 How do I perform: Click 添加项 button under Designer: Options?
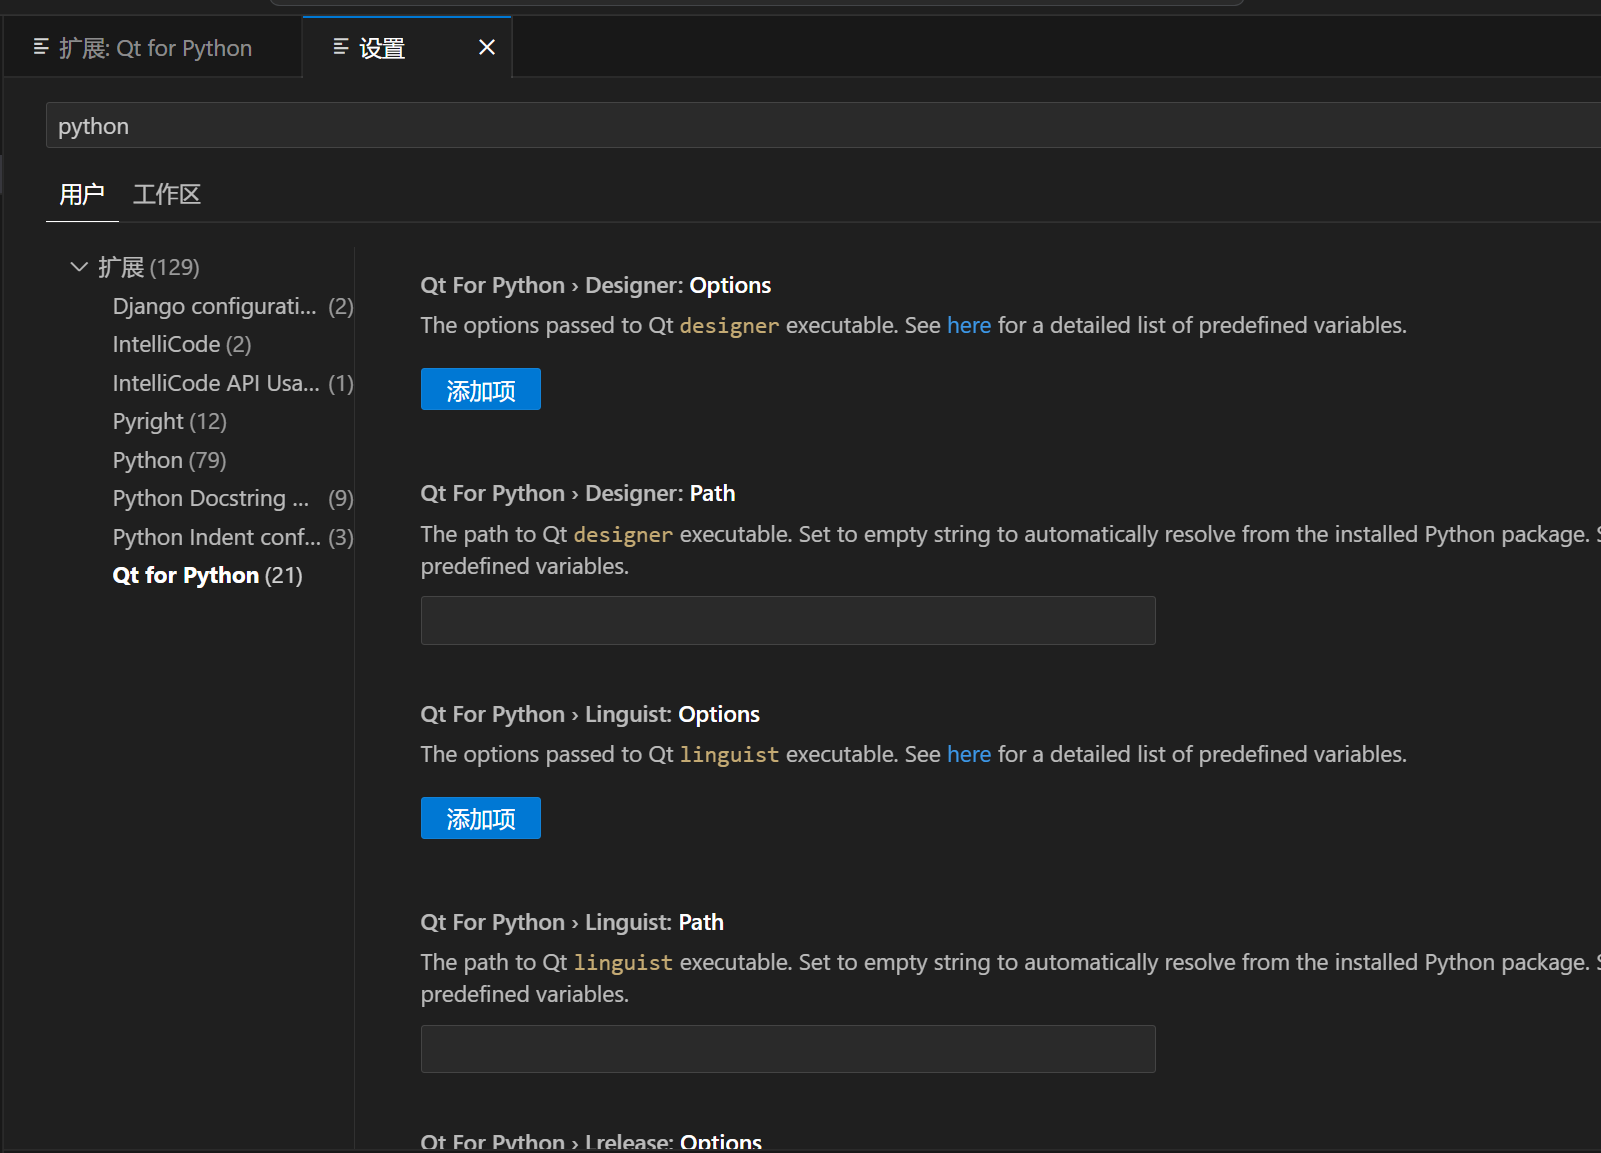tap(481, 389)
